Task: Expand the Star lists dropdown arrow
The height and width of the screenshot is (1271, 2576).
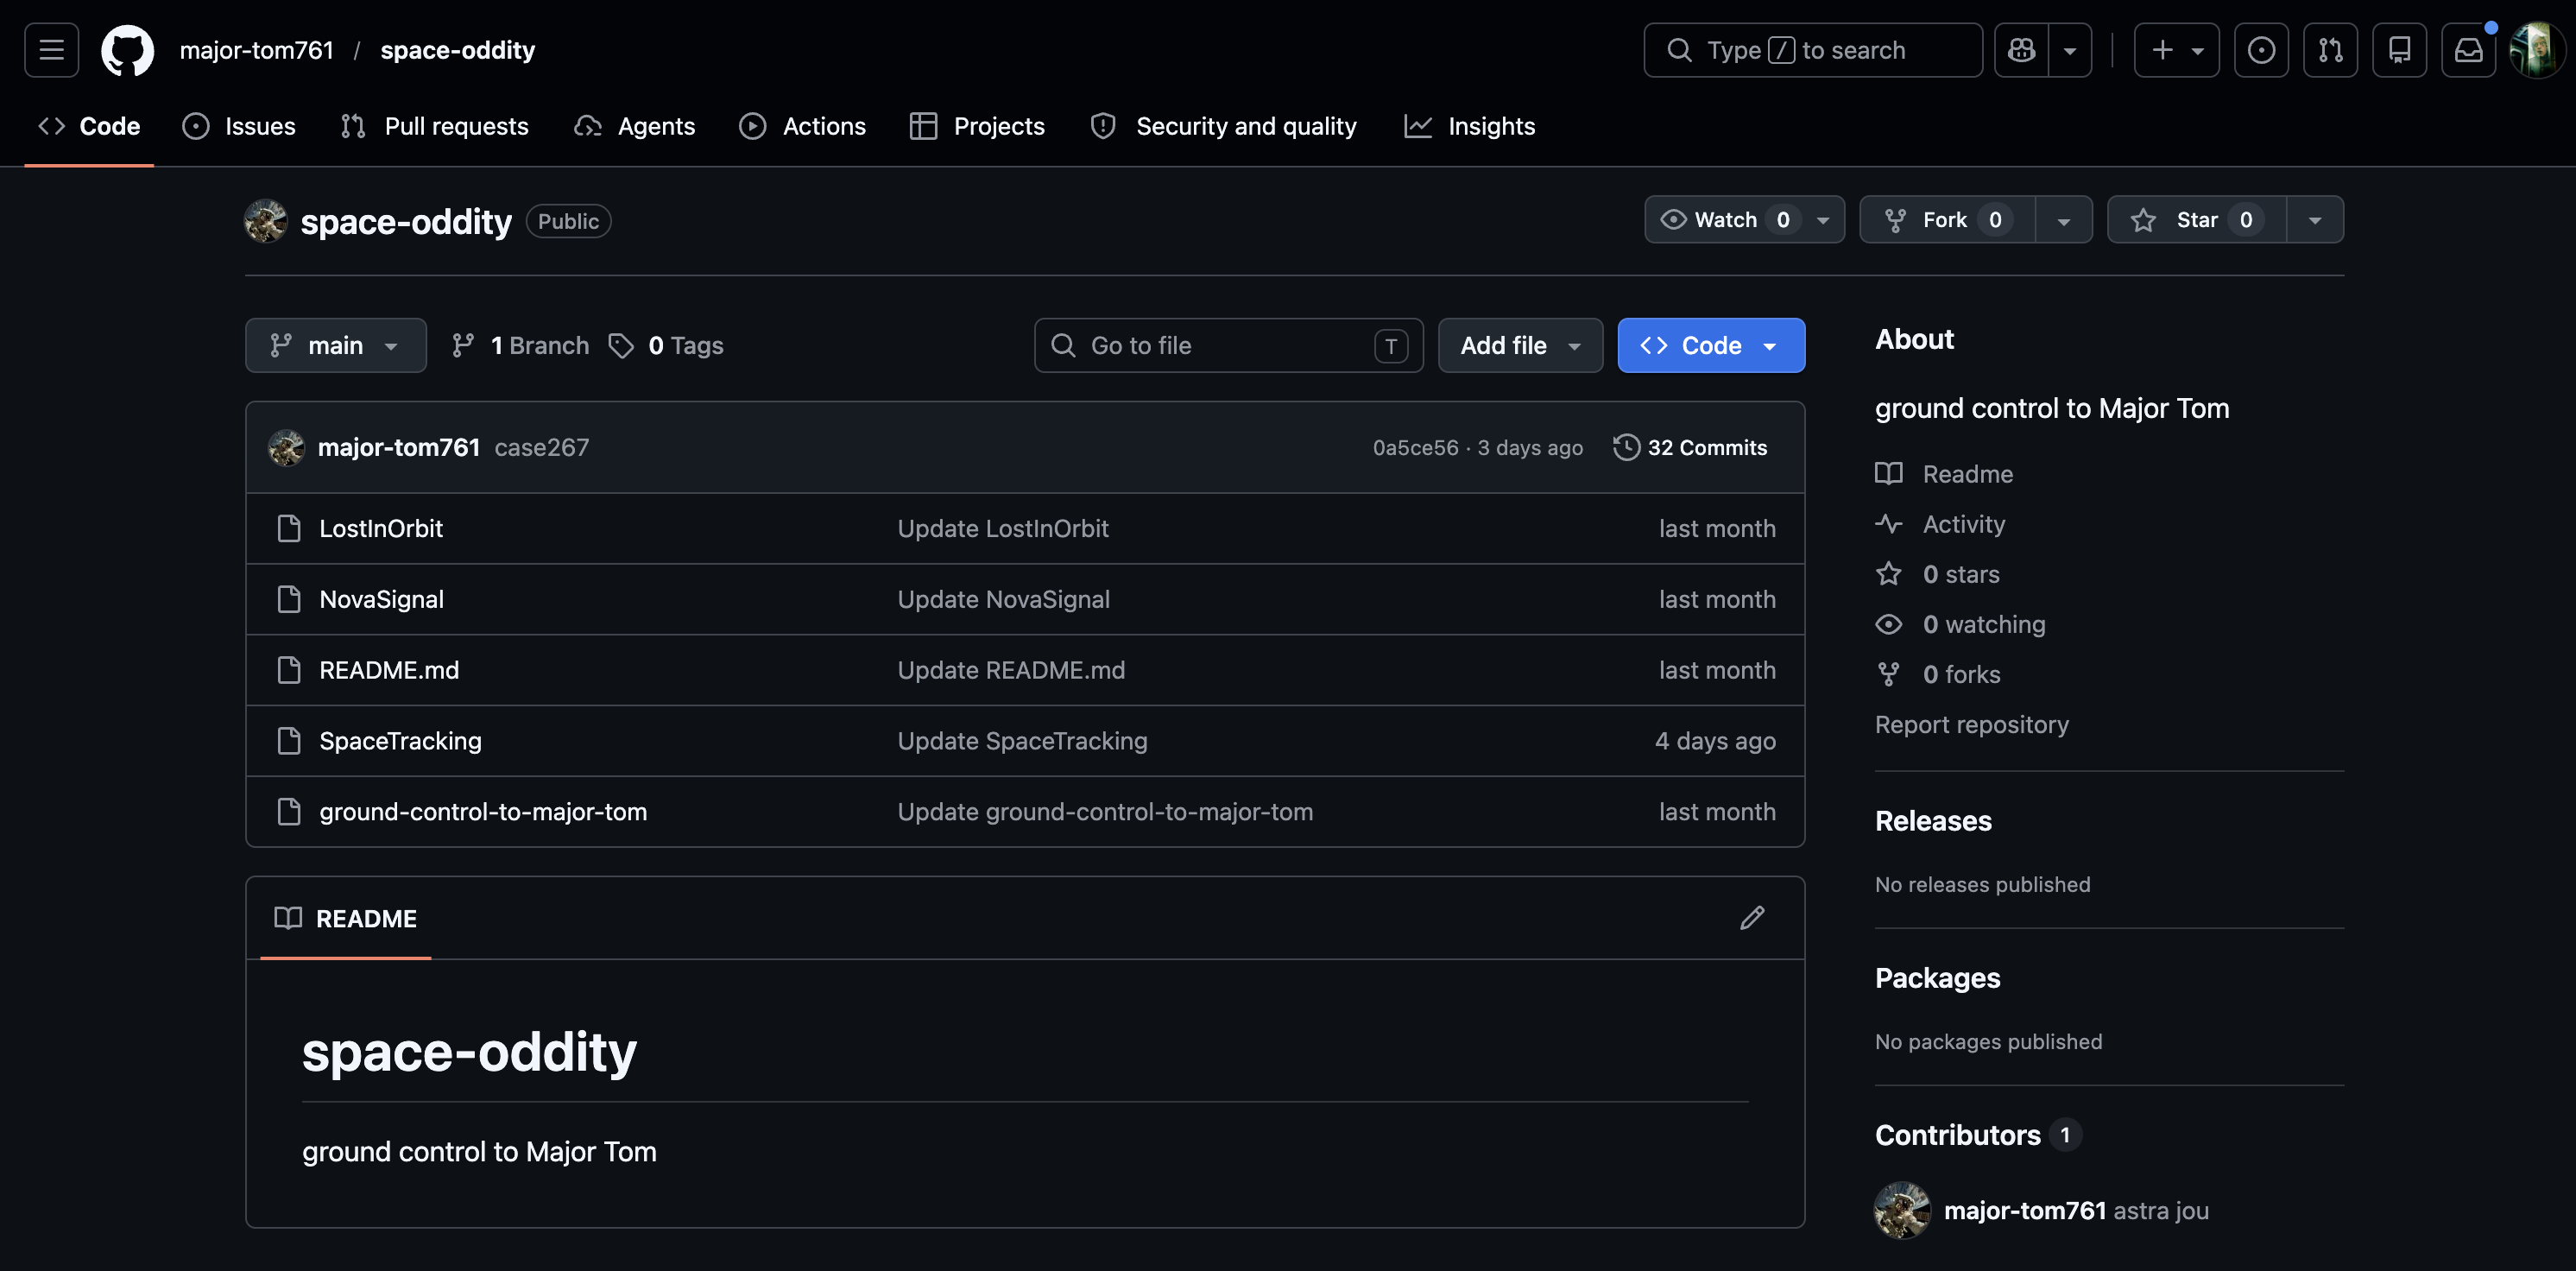Action: 2314,220
